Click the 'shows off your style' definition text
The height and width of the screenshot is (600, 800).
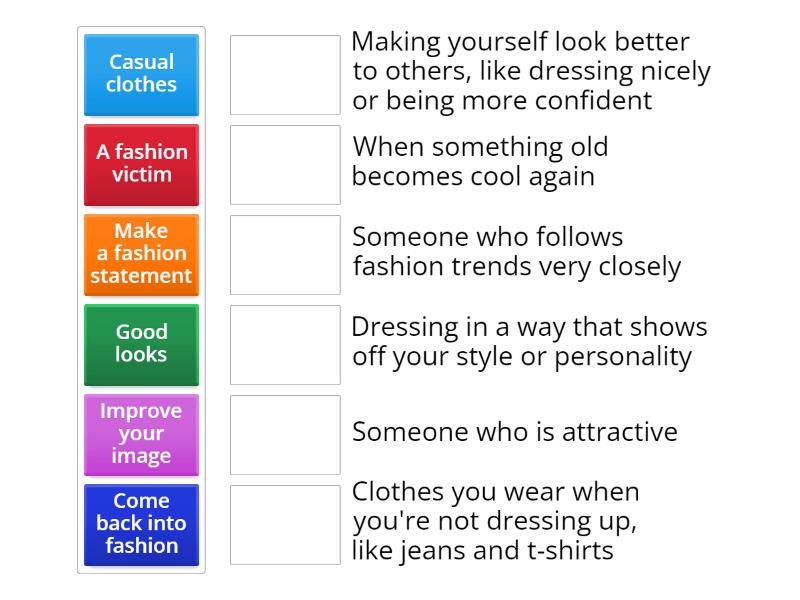pos(529,342)
